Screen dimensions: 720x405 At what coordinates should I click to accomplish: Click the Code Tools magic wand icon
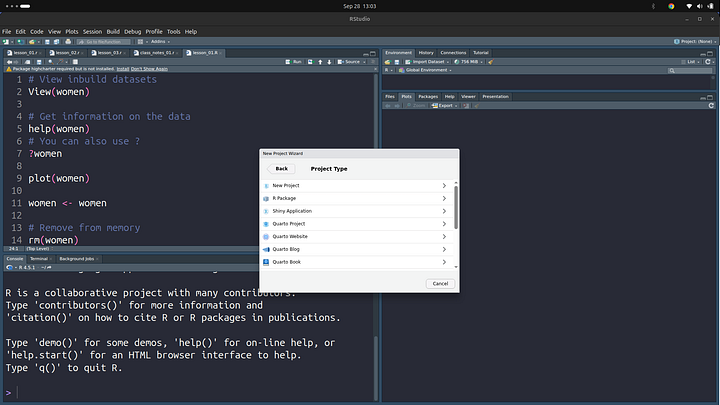click(x=61, y=62)
